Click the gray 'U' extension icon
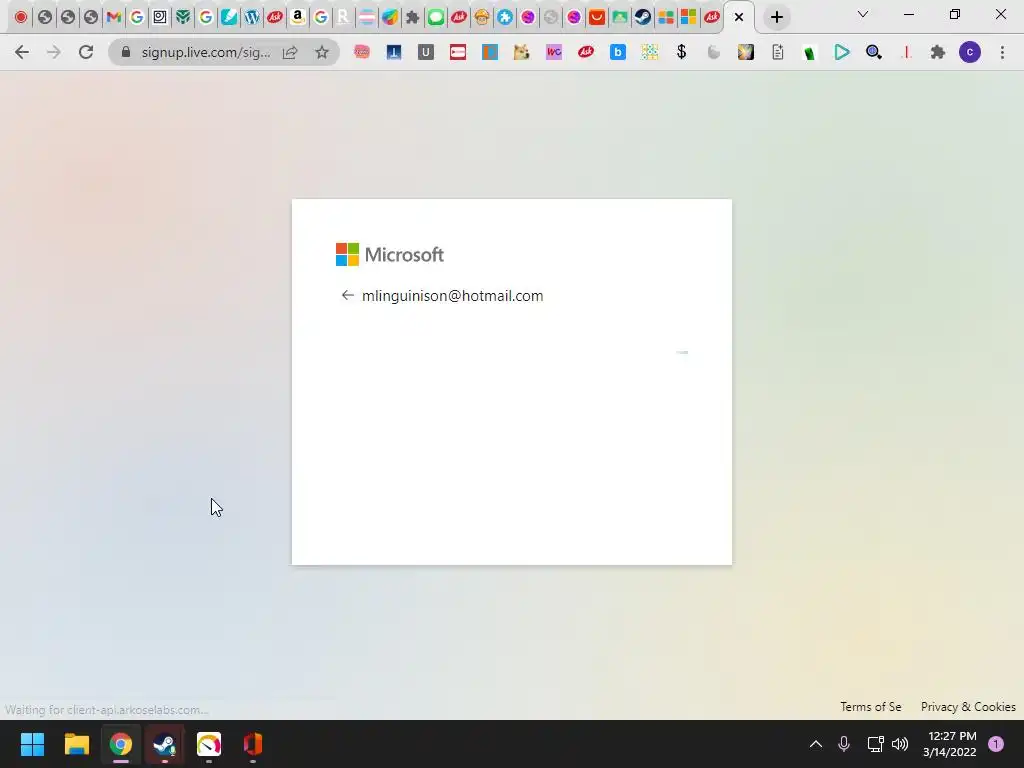The width and height of the screenshot is (1024, 768). 426,52
